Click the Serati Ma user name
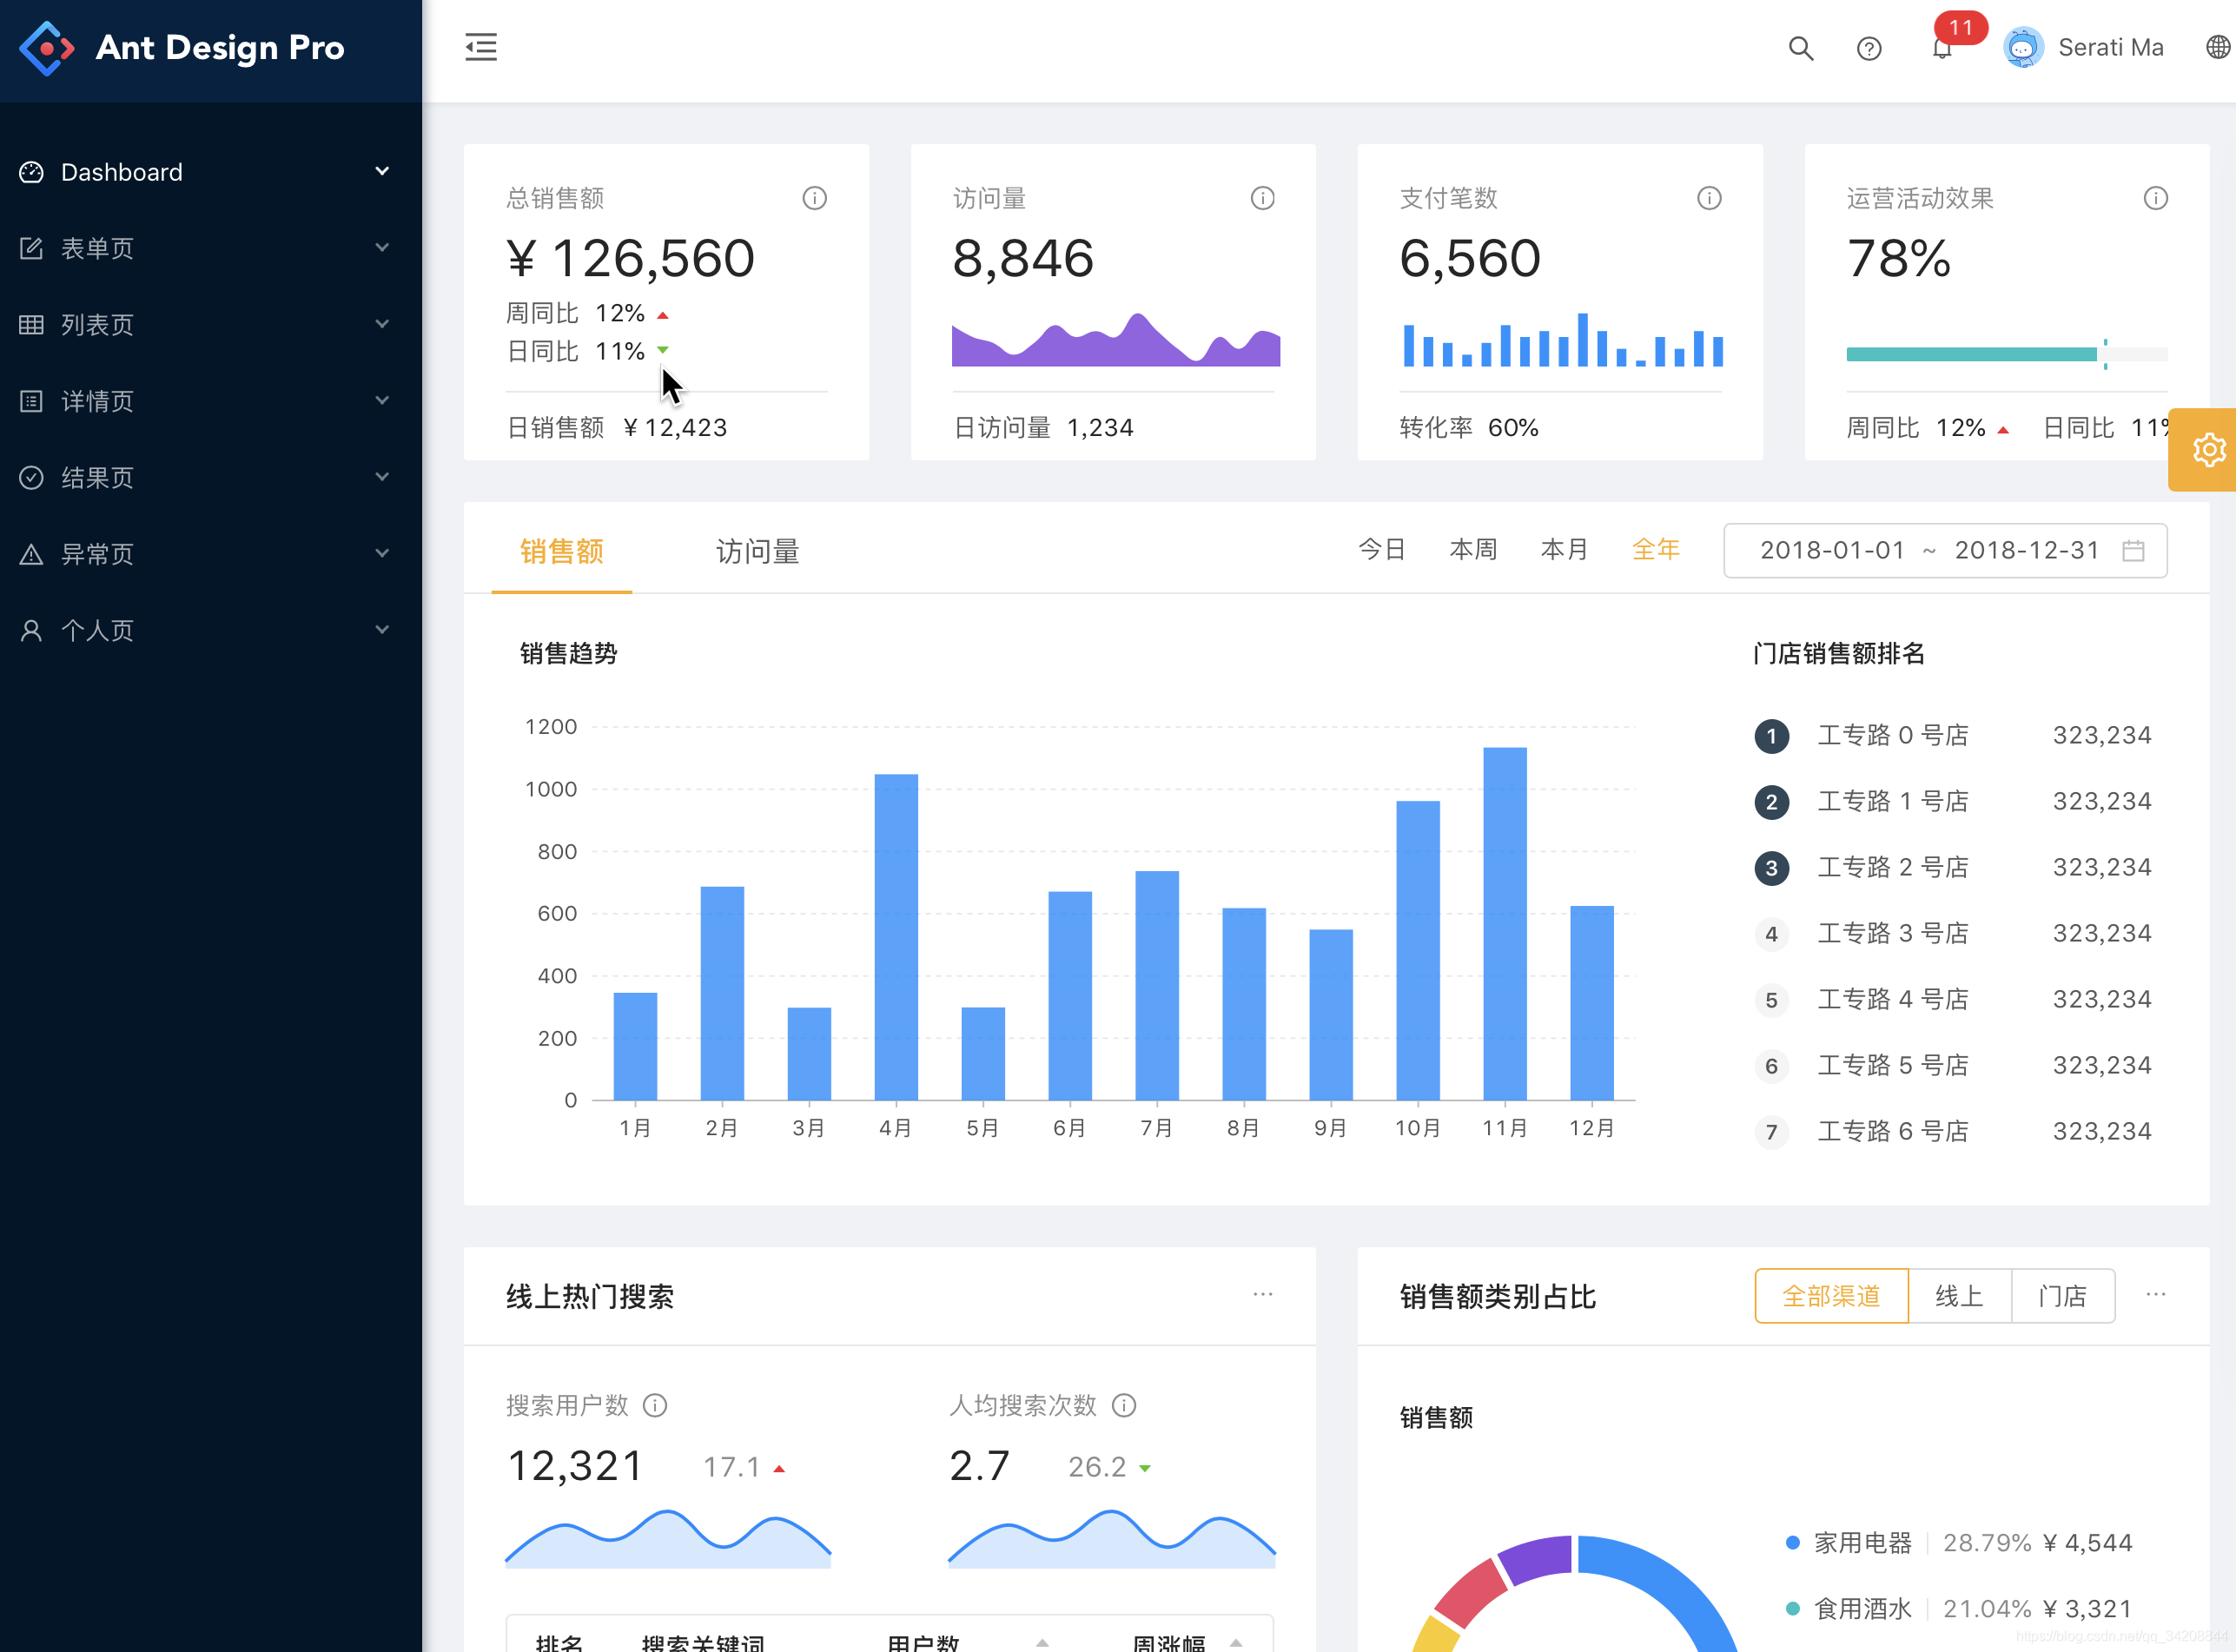 pyautogui.click(x=2110, y=47)
